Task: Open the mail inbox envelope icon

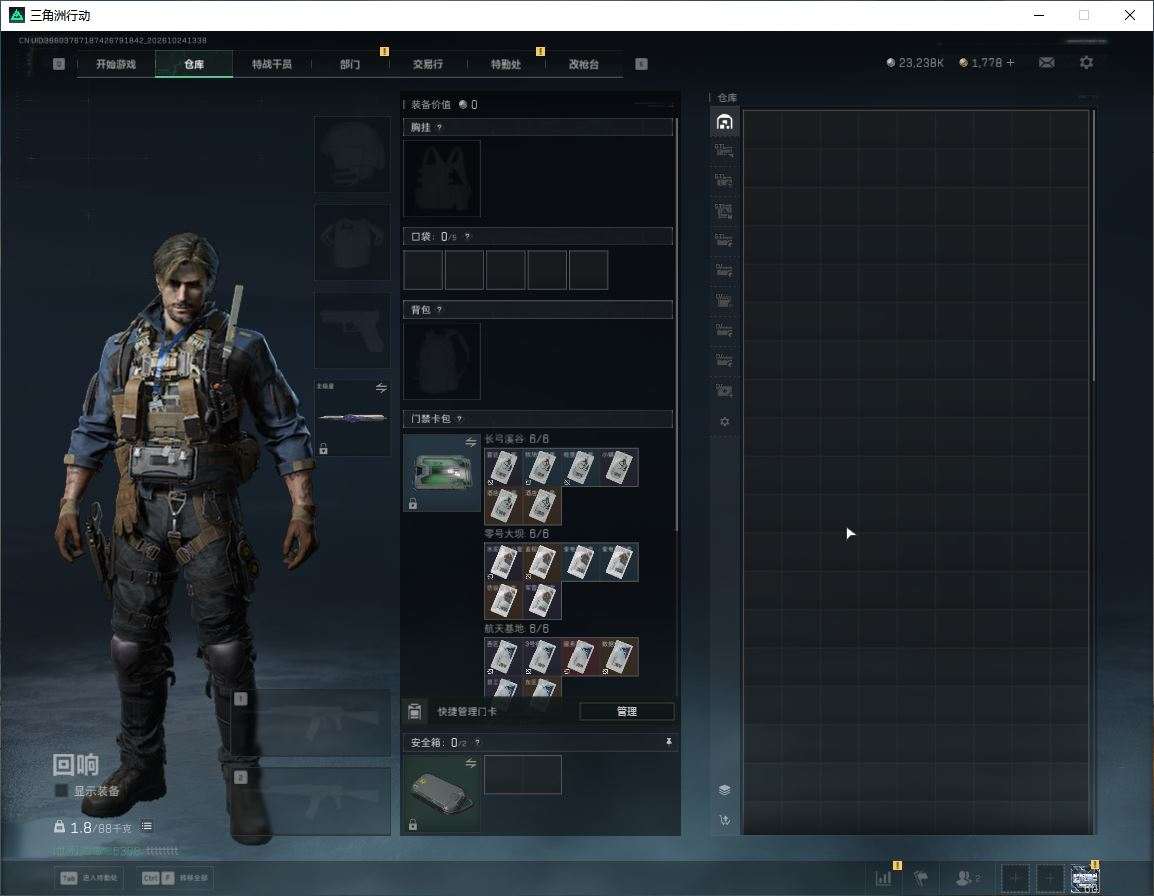Action: click(1047, 63)
